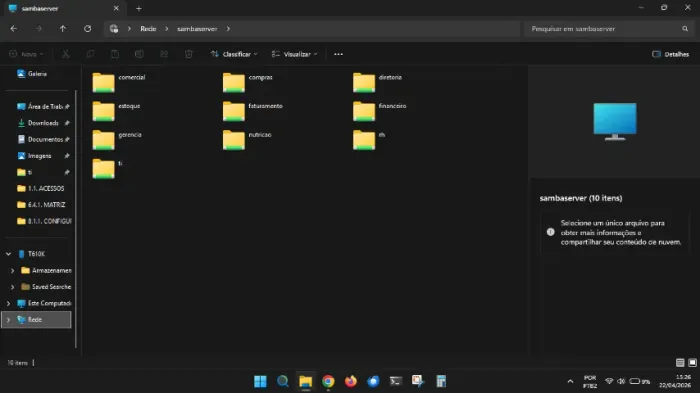This screenshot has height=393, width=700.
Task: Open the Windows Start menu
Action: (260, 381)
